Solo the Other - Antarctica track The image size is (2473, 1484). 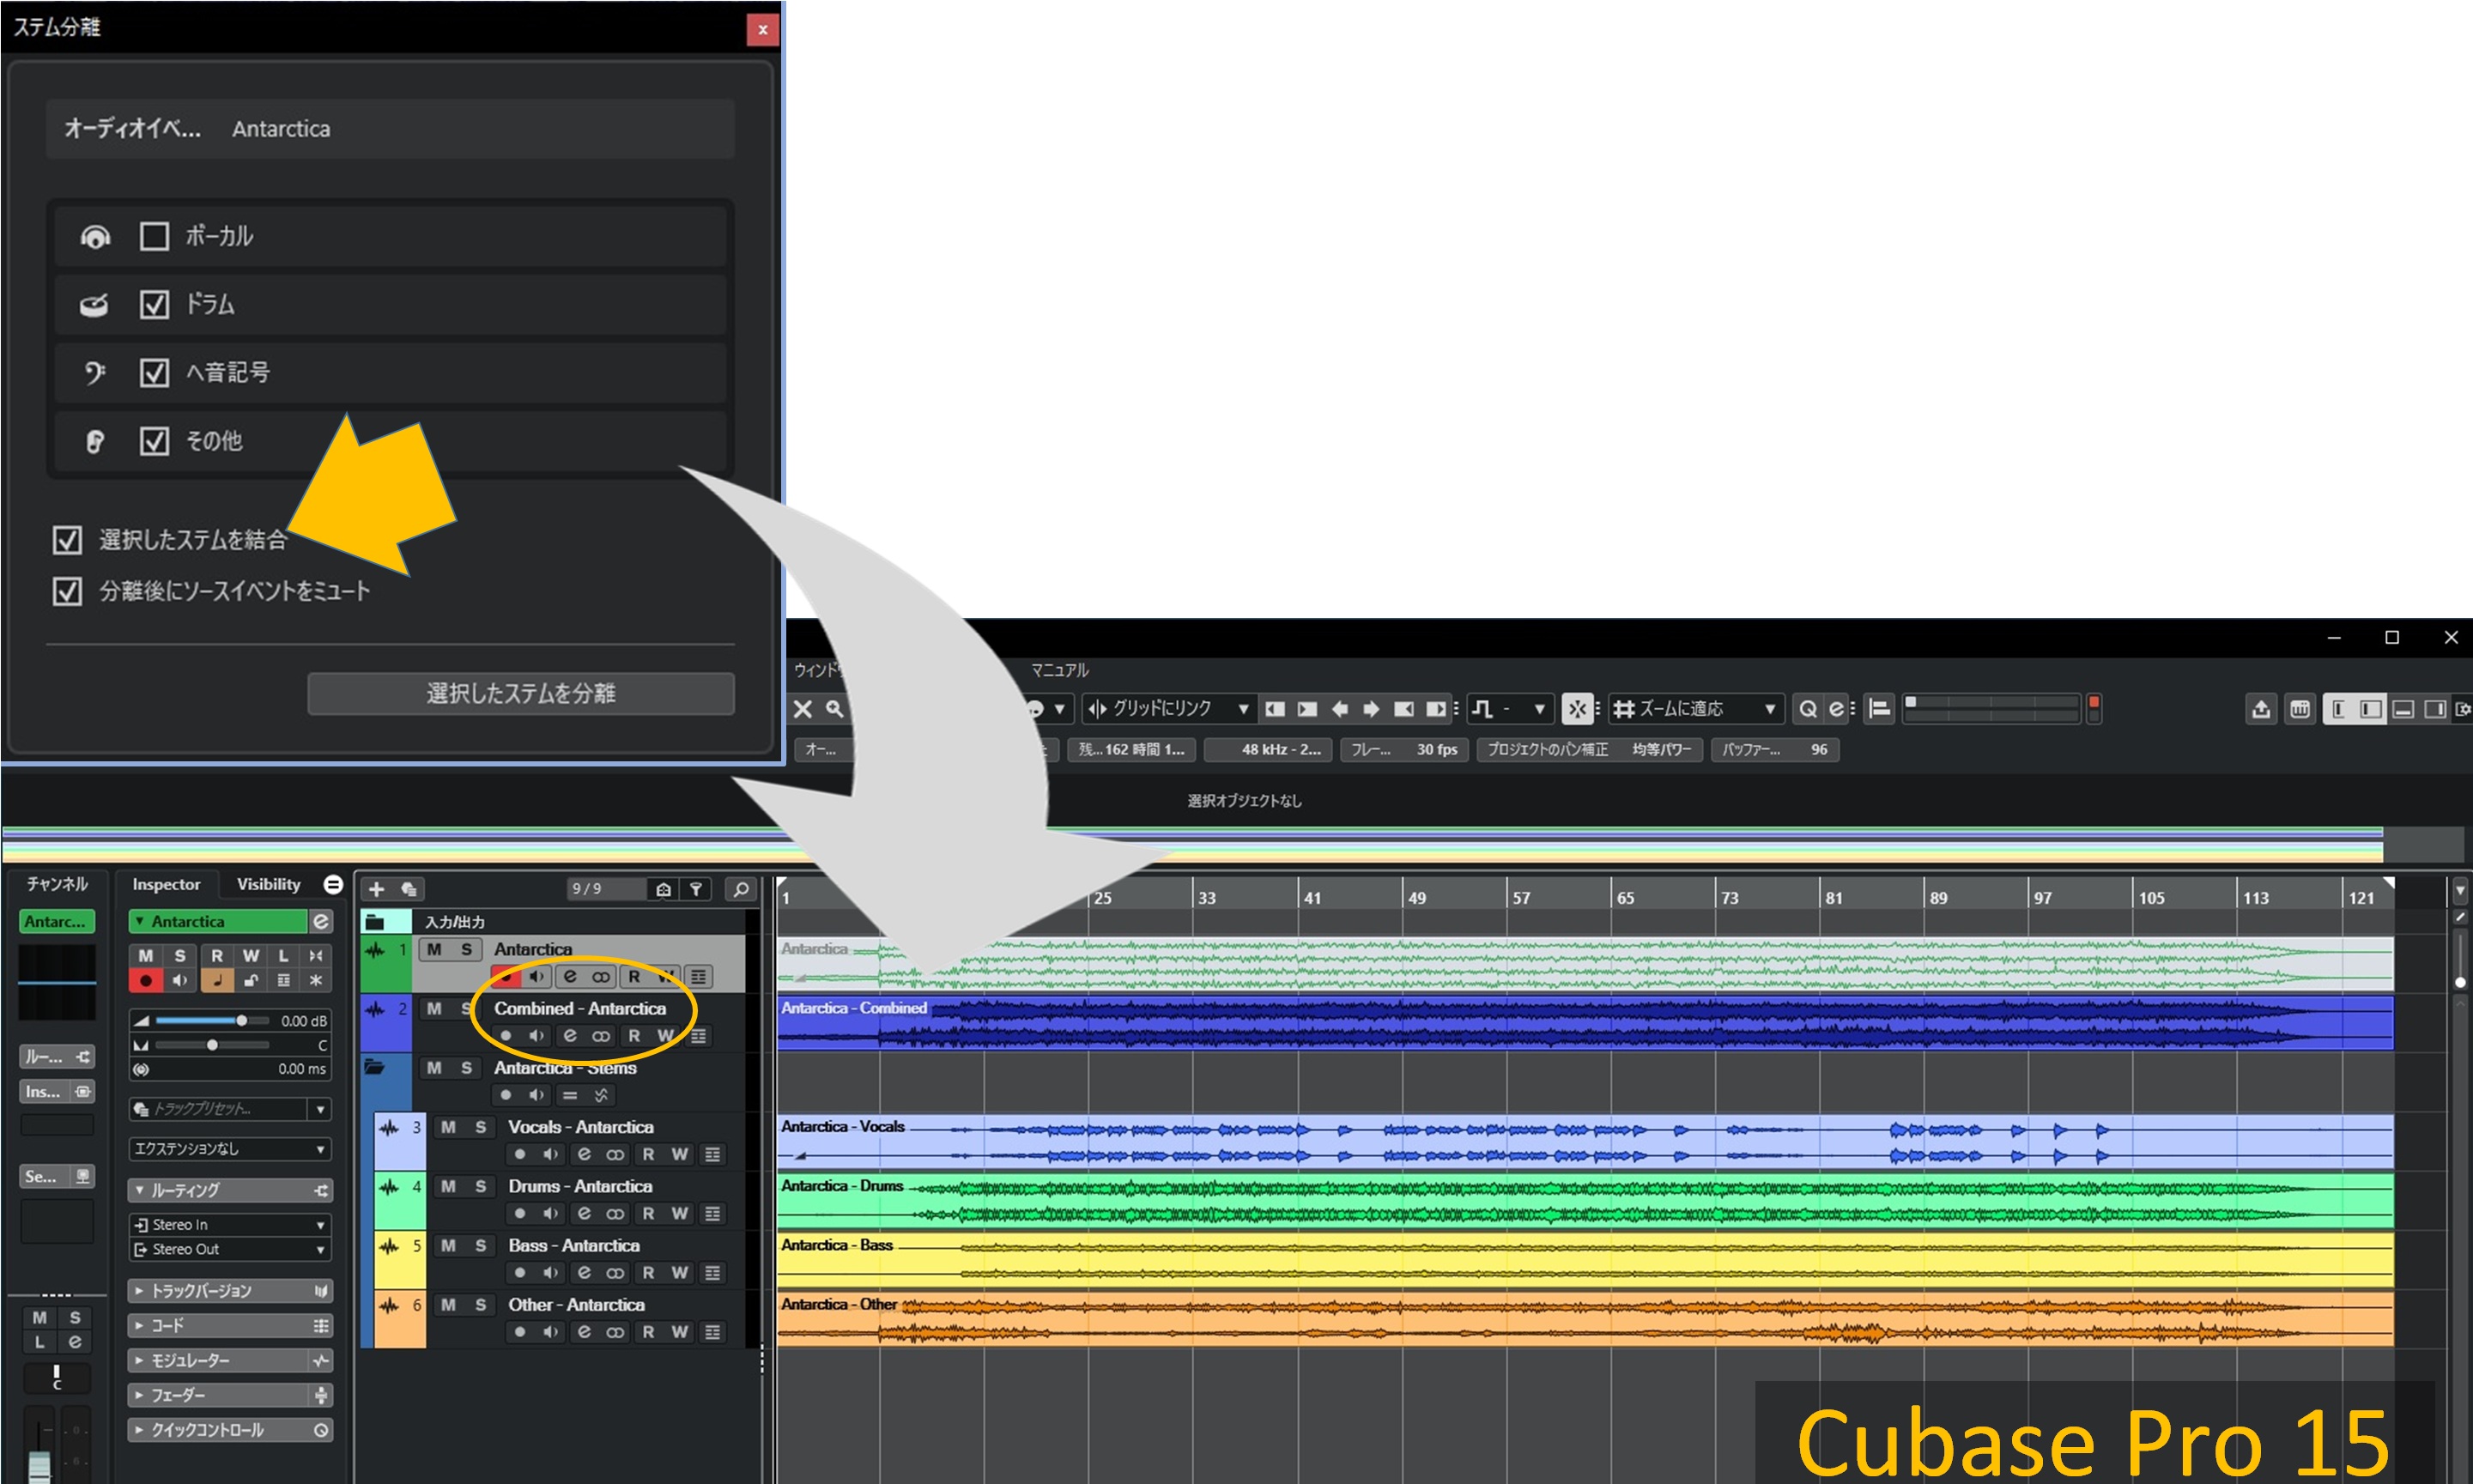pos(481,1304)
